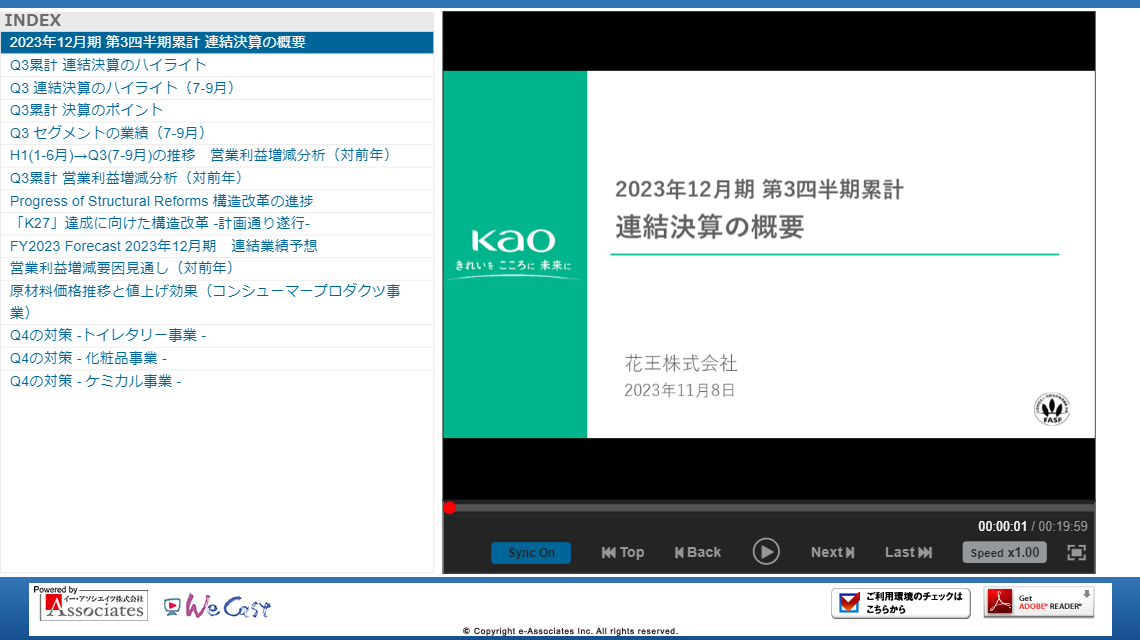Click the Kao title slide in the player
1140x640 pixels.
click(768, 254)
